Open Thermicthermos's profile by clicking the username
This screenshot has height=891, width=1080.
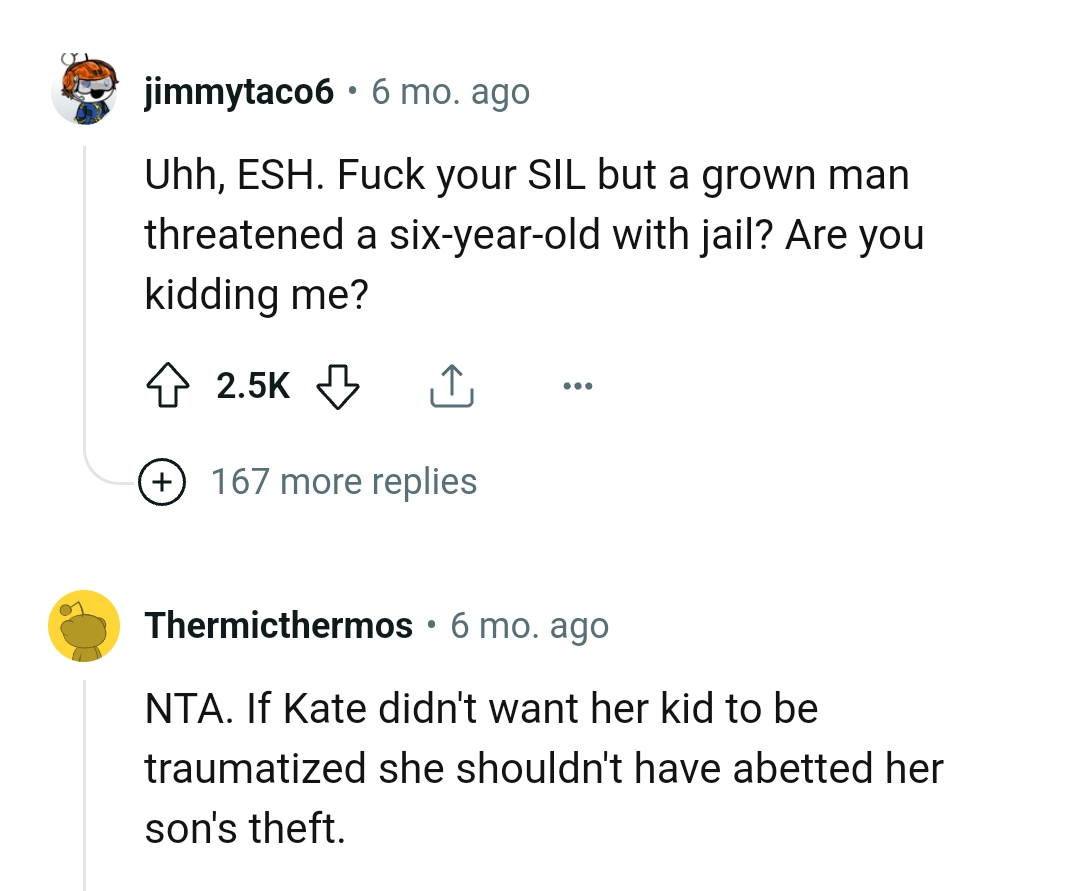(279, 625)
